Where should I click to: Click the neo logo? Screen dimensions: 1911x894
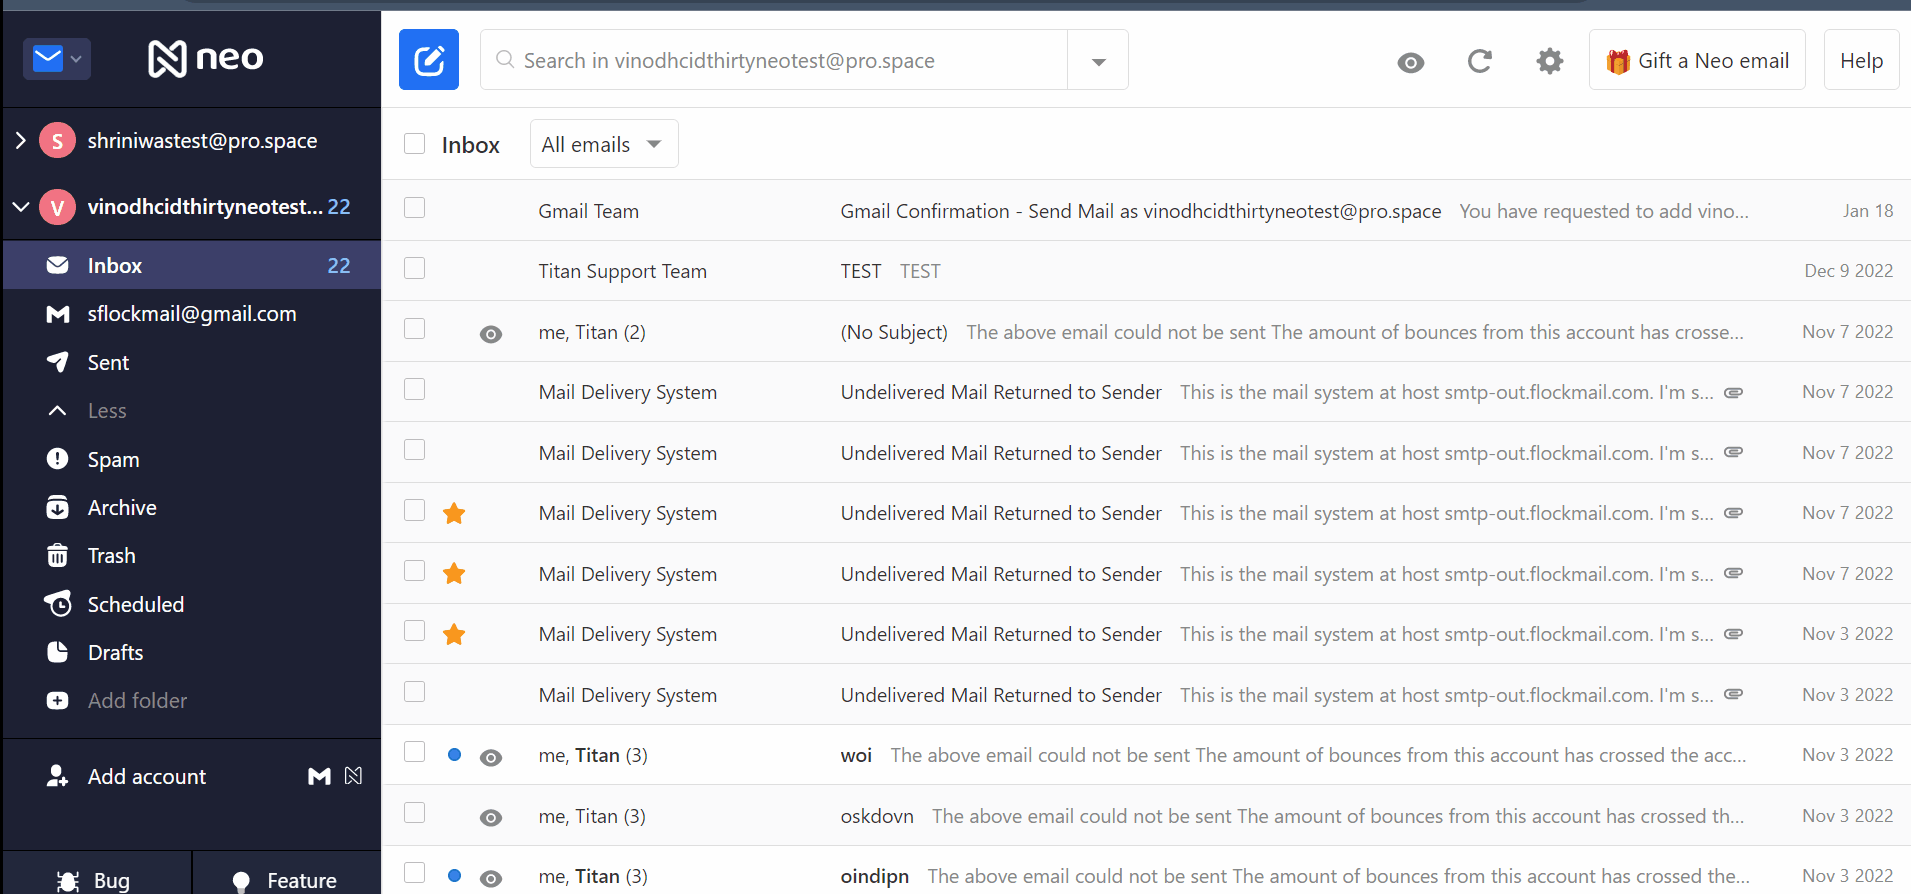tap(206, 58)
